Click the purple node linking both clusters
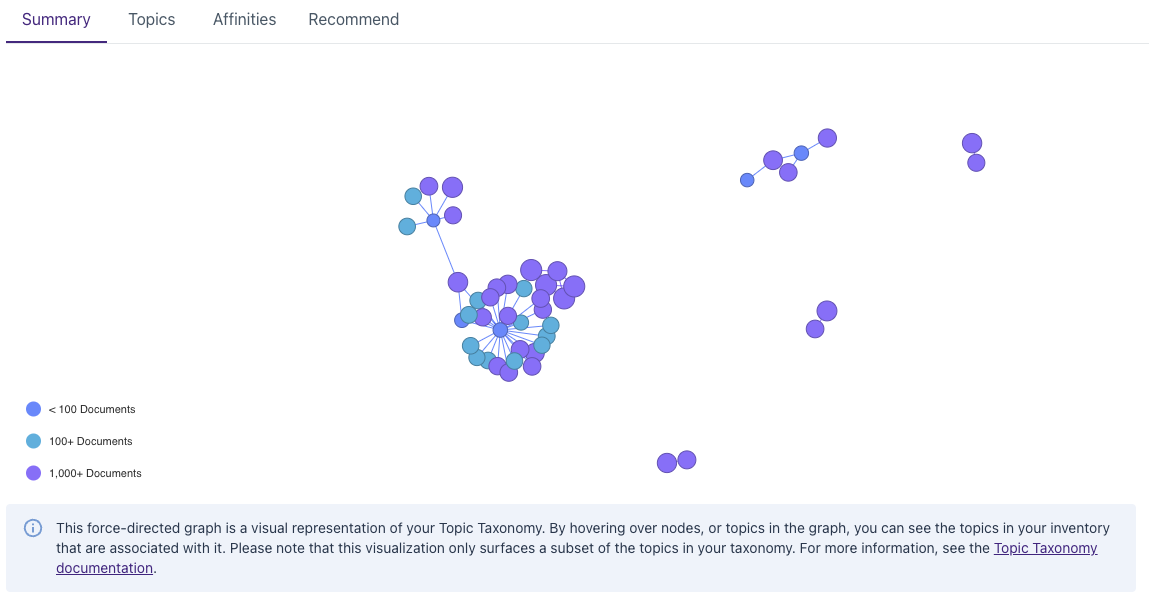Viewport: 1149px width, 606px height. [458, 282]
